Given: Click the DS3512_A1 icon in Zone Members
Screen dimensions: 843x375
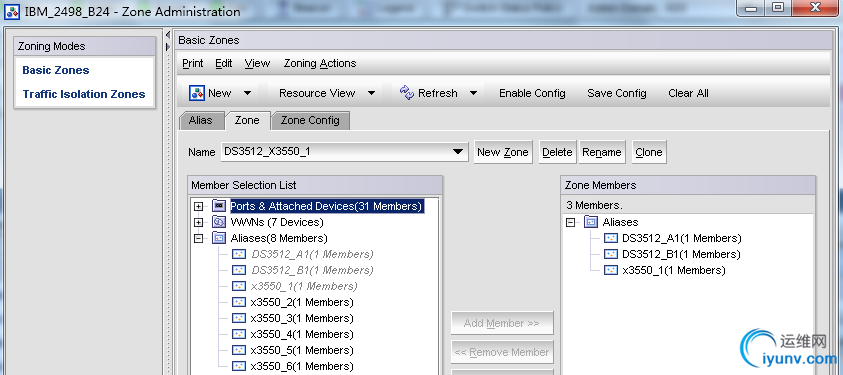Looking at the screenshot, I should (x=611, y=238).
